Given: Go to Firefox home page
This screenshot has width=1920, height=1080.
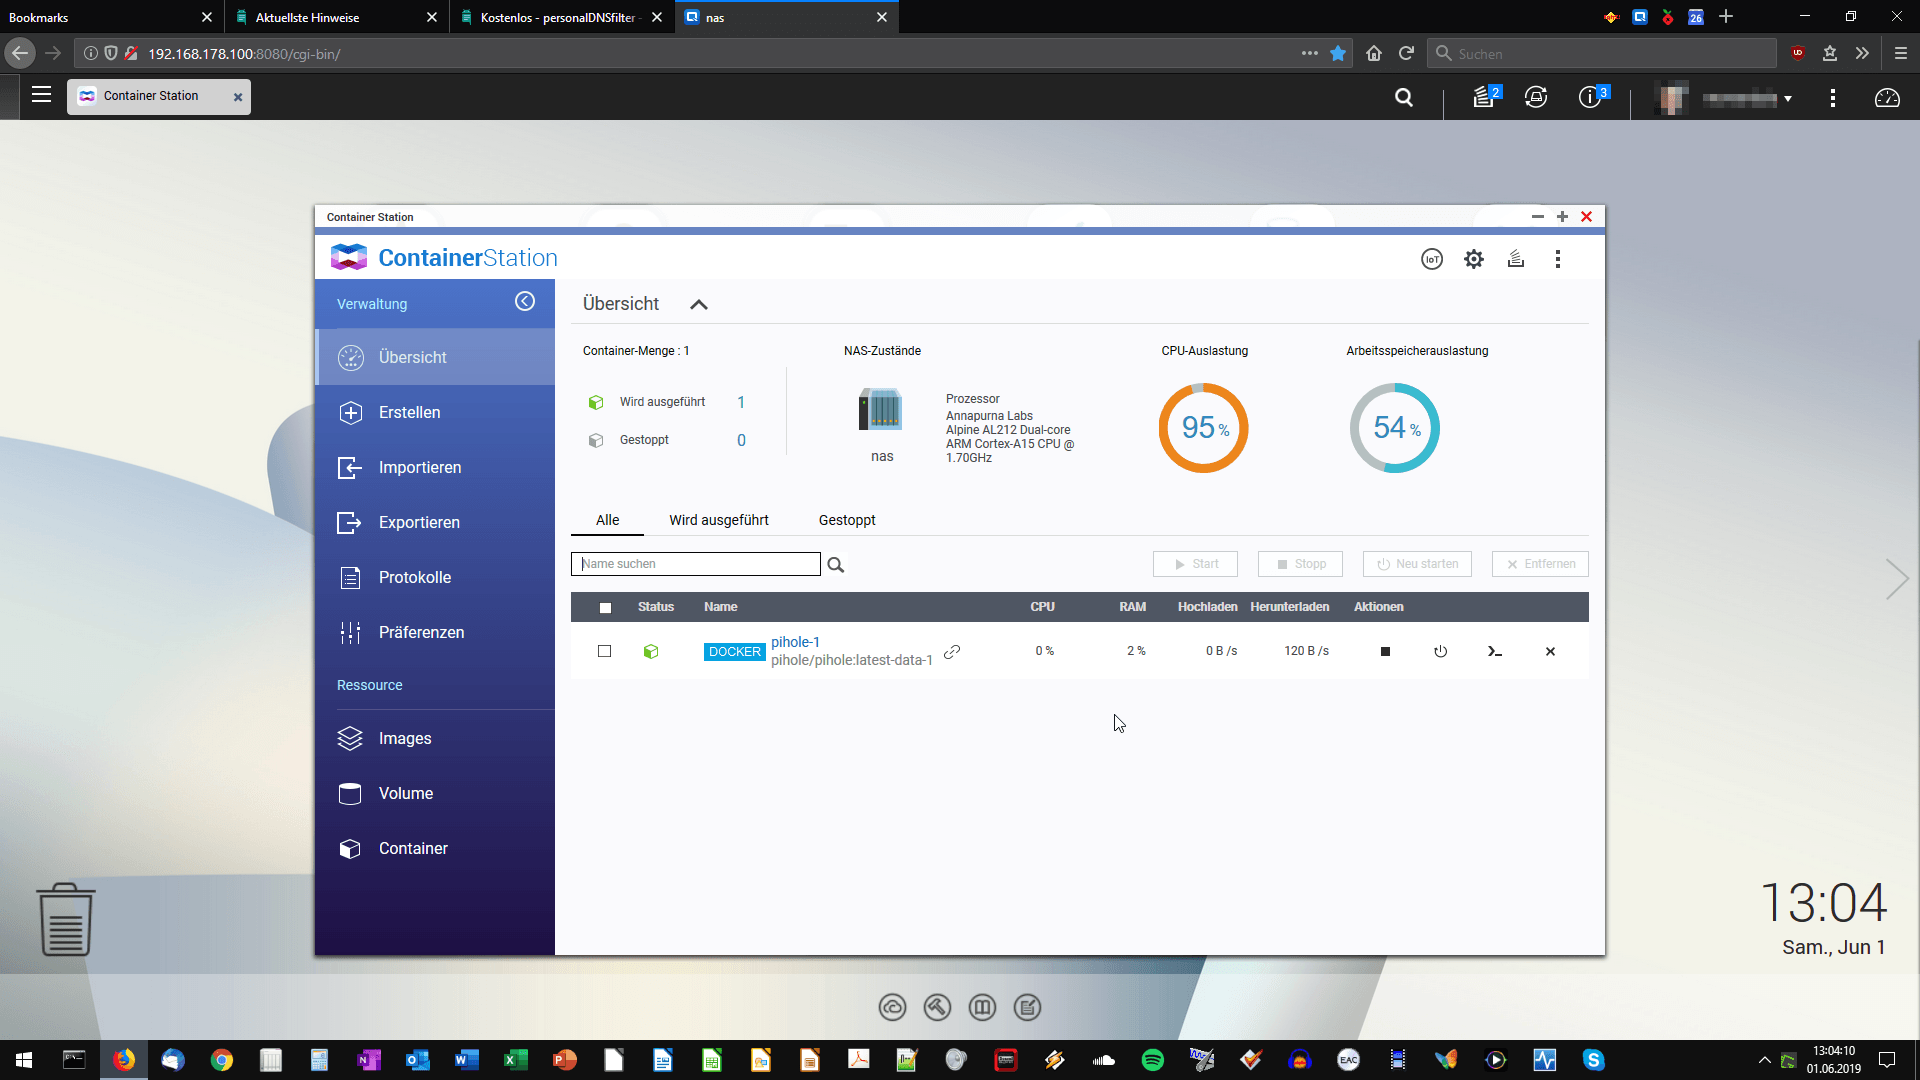Looking at the screenshot, I should pos(1374,53).
